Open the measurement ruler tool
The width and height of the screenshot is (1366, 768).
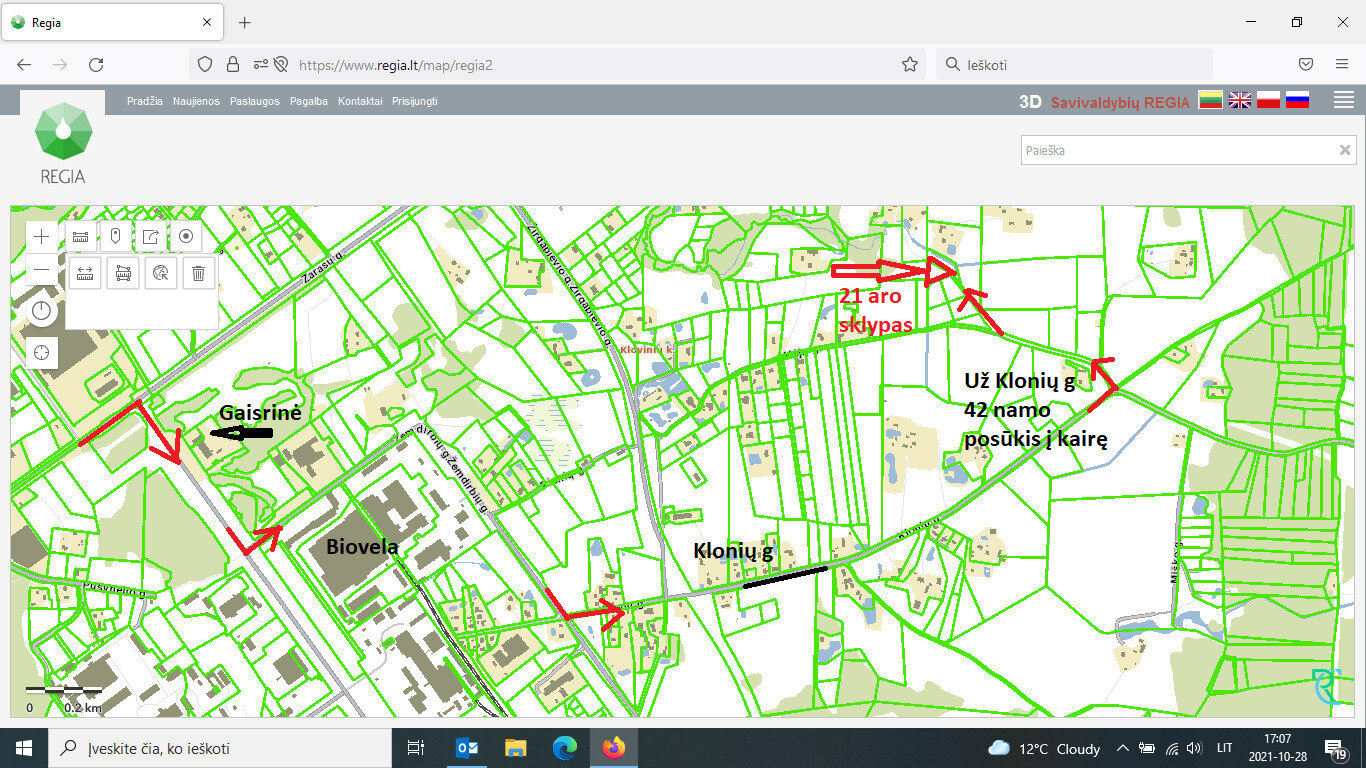point(81,237)
